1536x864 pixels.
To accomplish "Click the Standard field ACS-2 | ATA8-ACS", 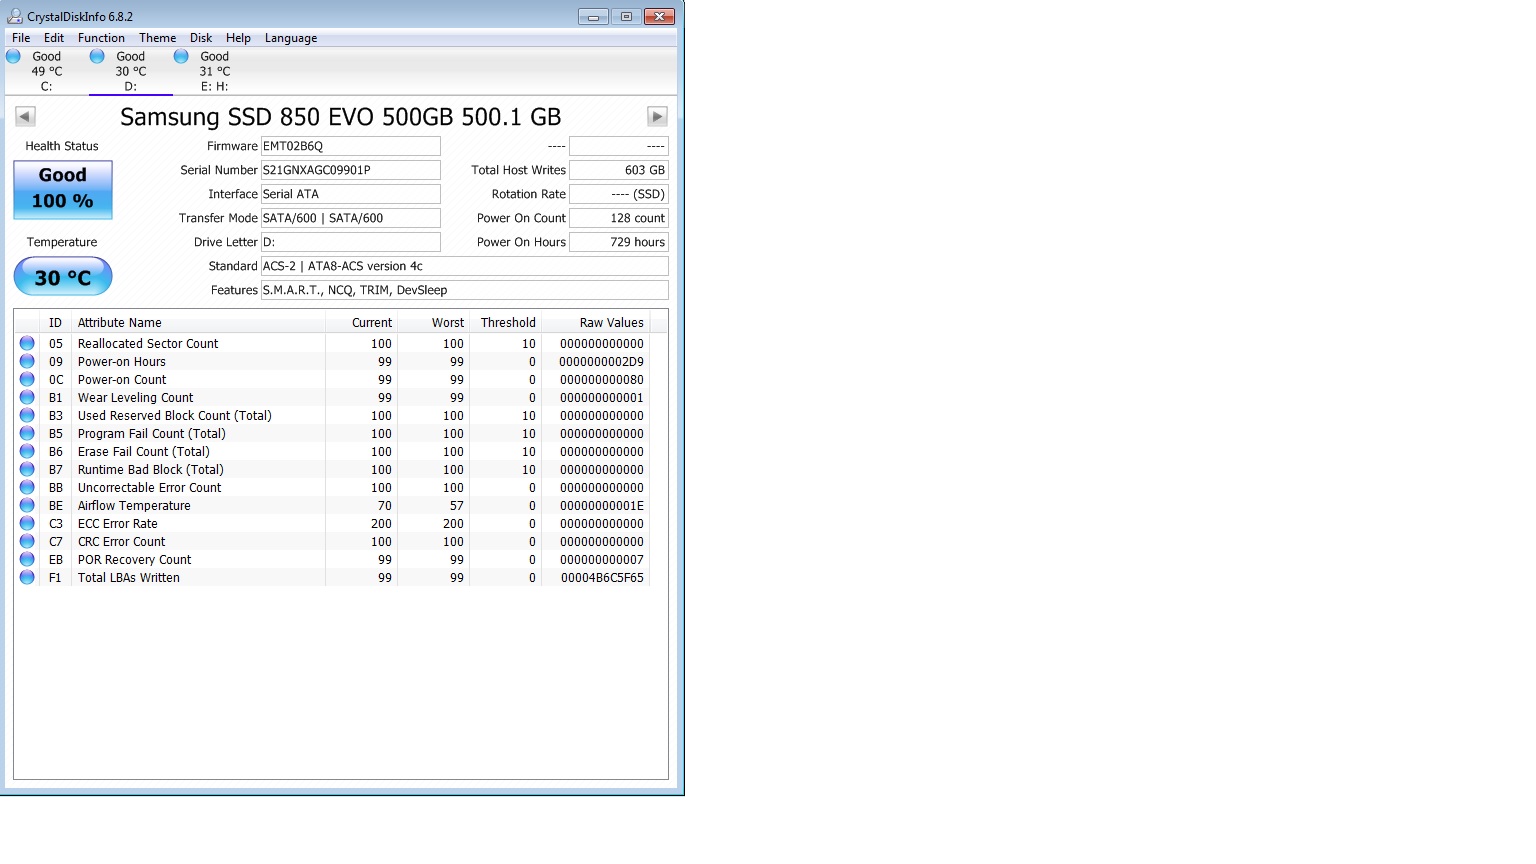I will pyautogui.click(x=464, y=266).
